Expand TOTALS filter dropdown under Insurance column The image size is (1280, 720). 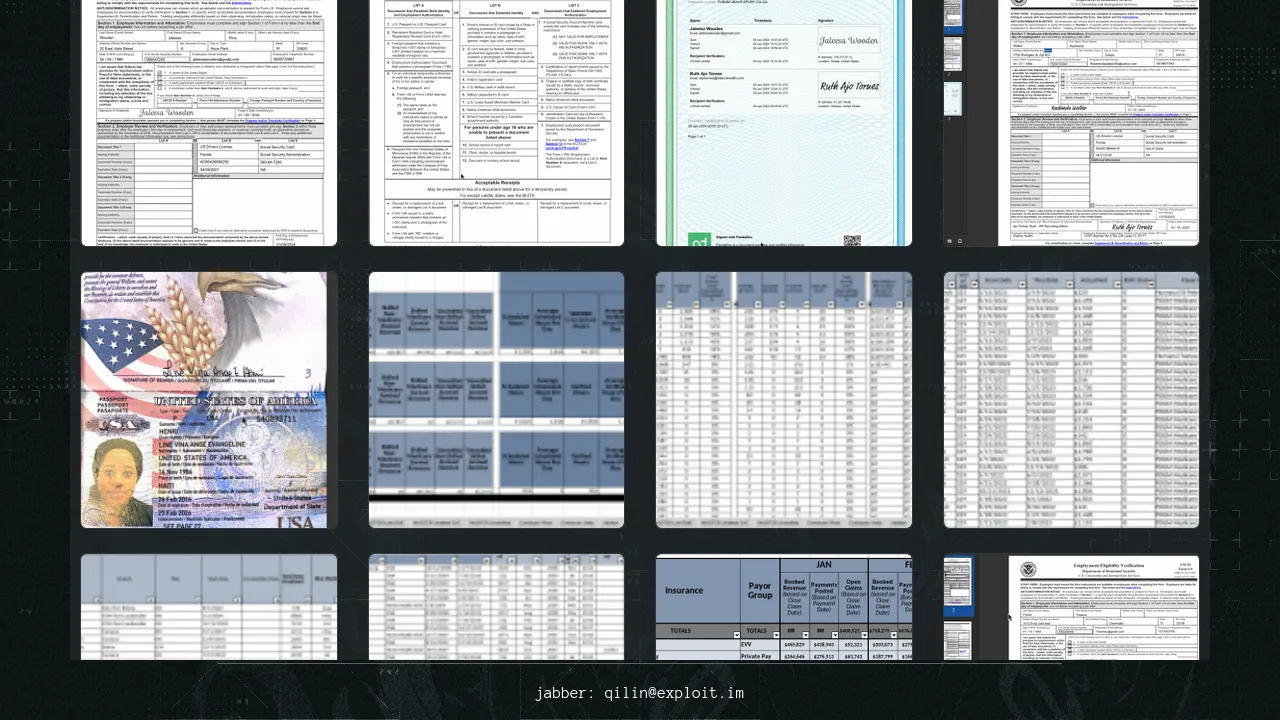coord(737,634)
